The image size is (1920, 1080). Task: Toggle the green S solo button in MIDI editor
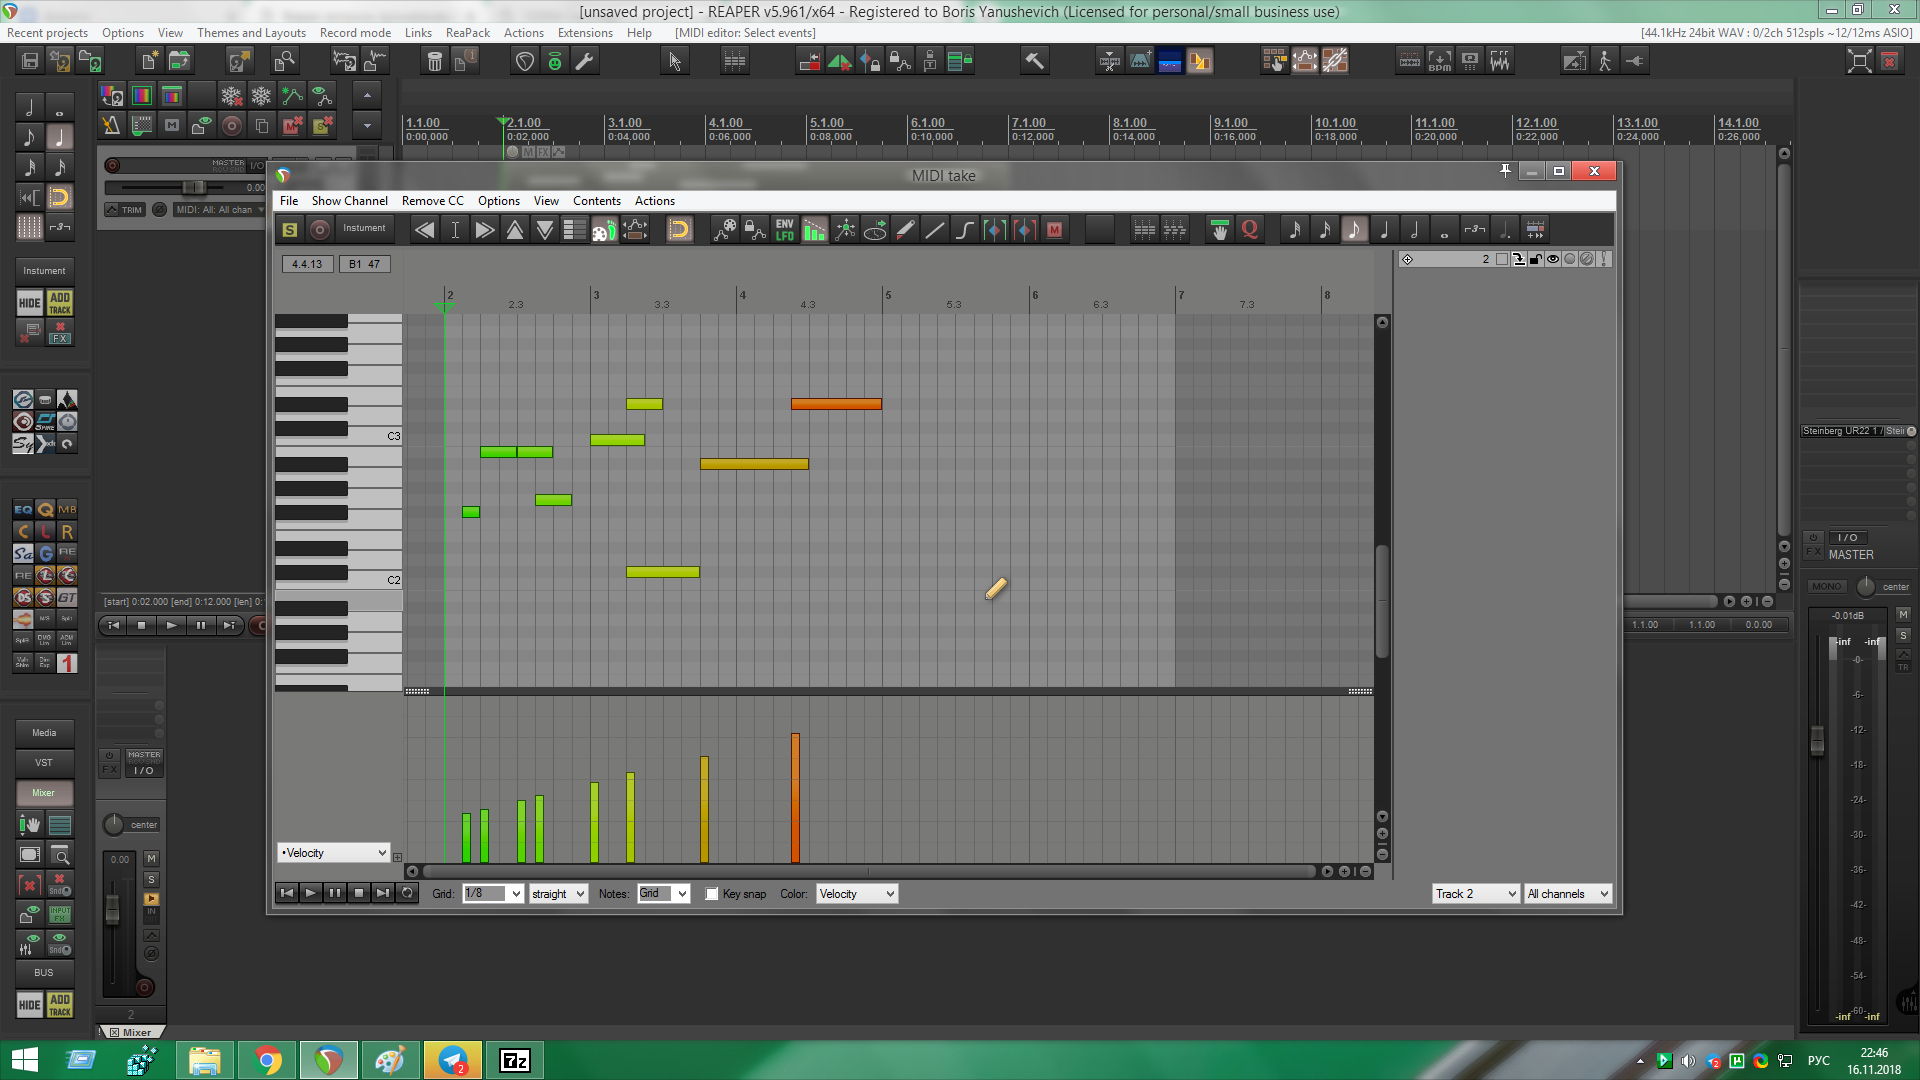[x=290, y=230]
